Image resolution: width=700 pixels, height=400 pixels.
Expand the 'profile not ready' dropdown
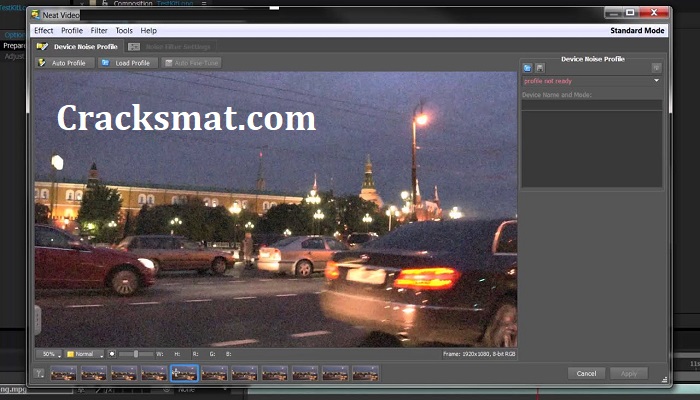point(592,81)
